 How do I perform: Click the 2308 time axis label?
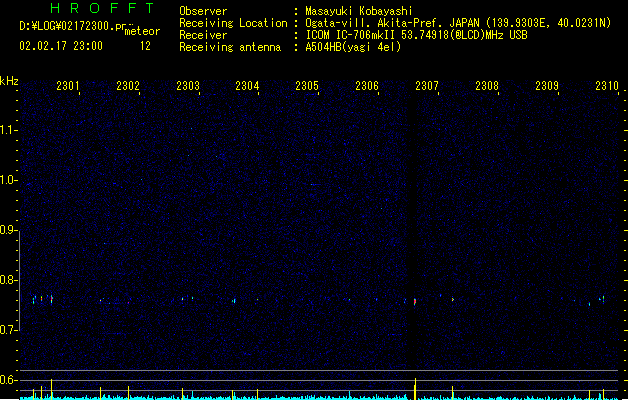pyautogui.click(x=487, y=86)
